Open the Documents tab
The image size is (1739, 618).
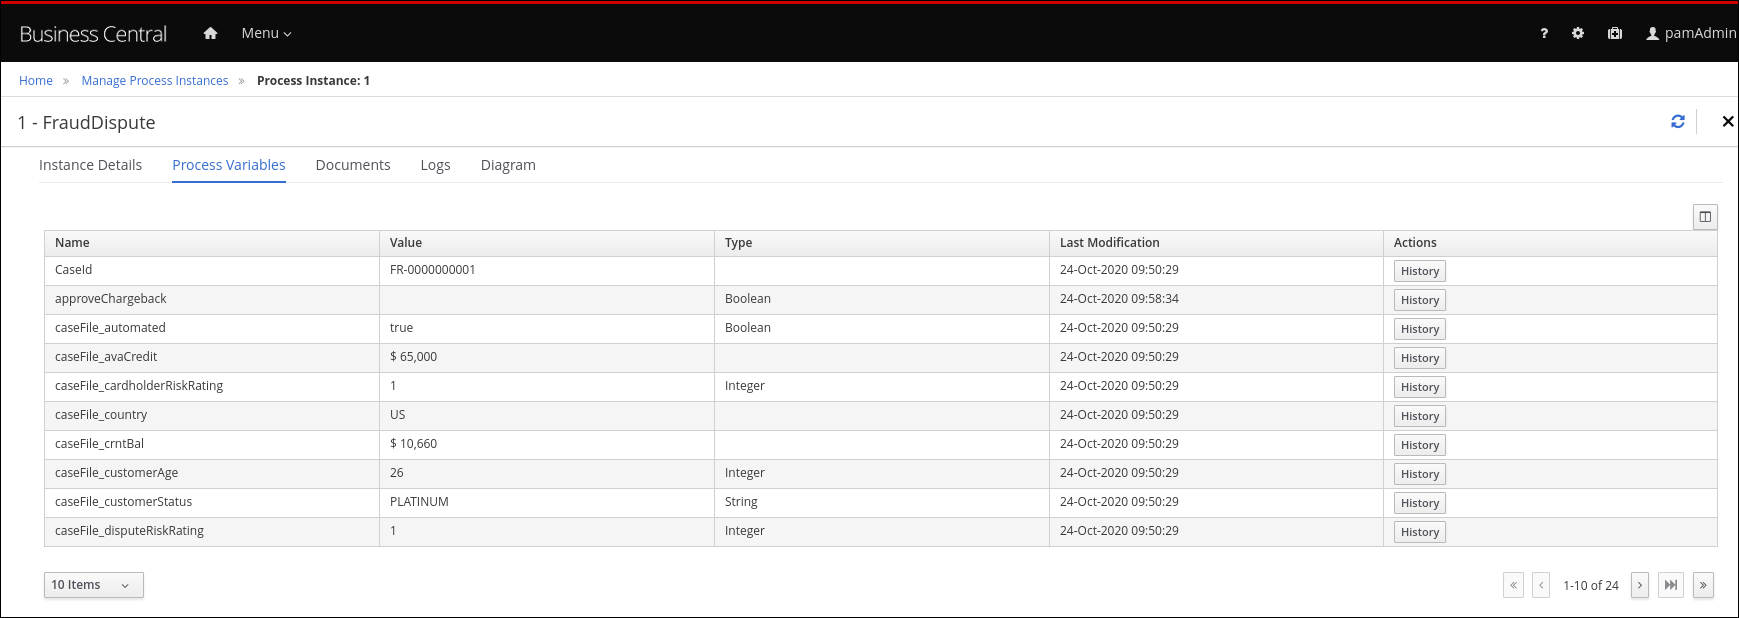point(353,165)
